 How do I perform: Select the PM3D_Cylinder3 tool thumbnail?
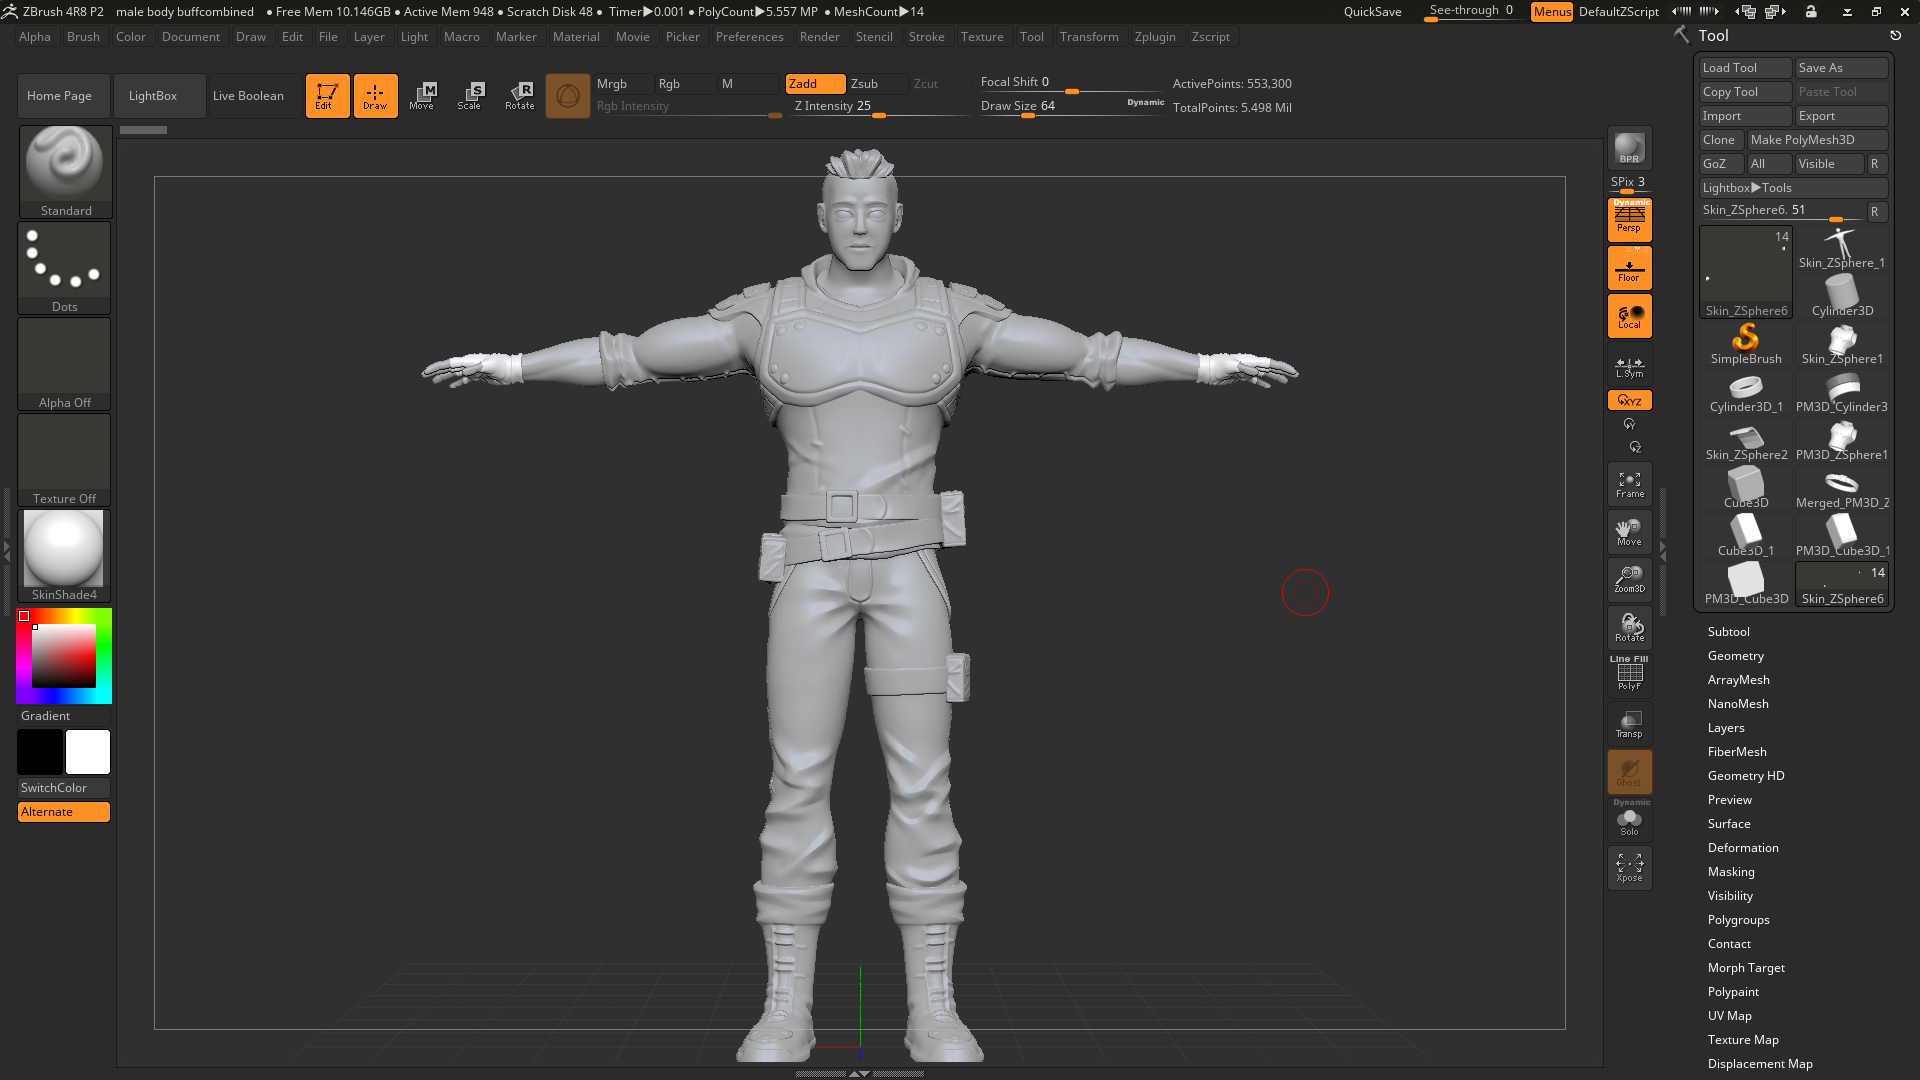pos(1842,393)
